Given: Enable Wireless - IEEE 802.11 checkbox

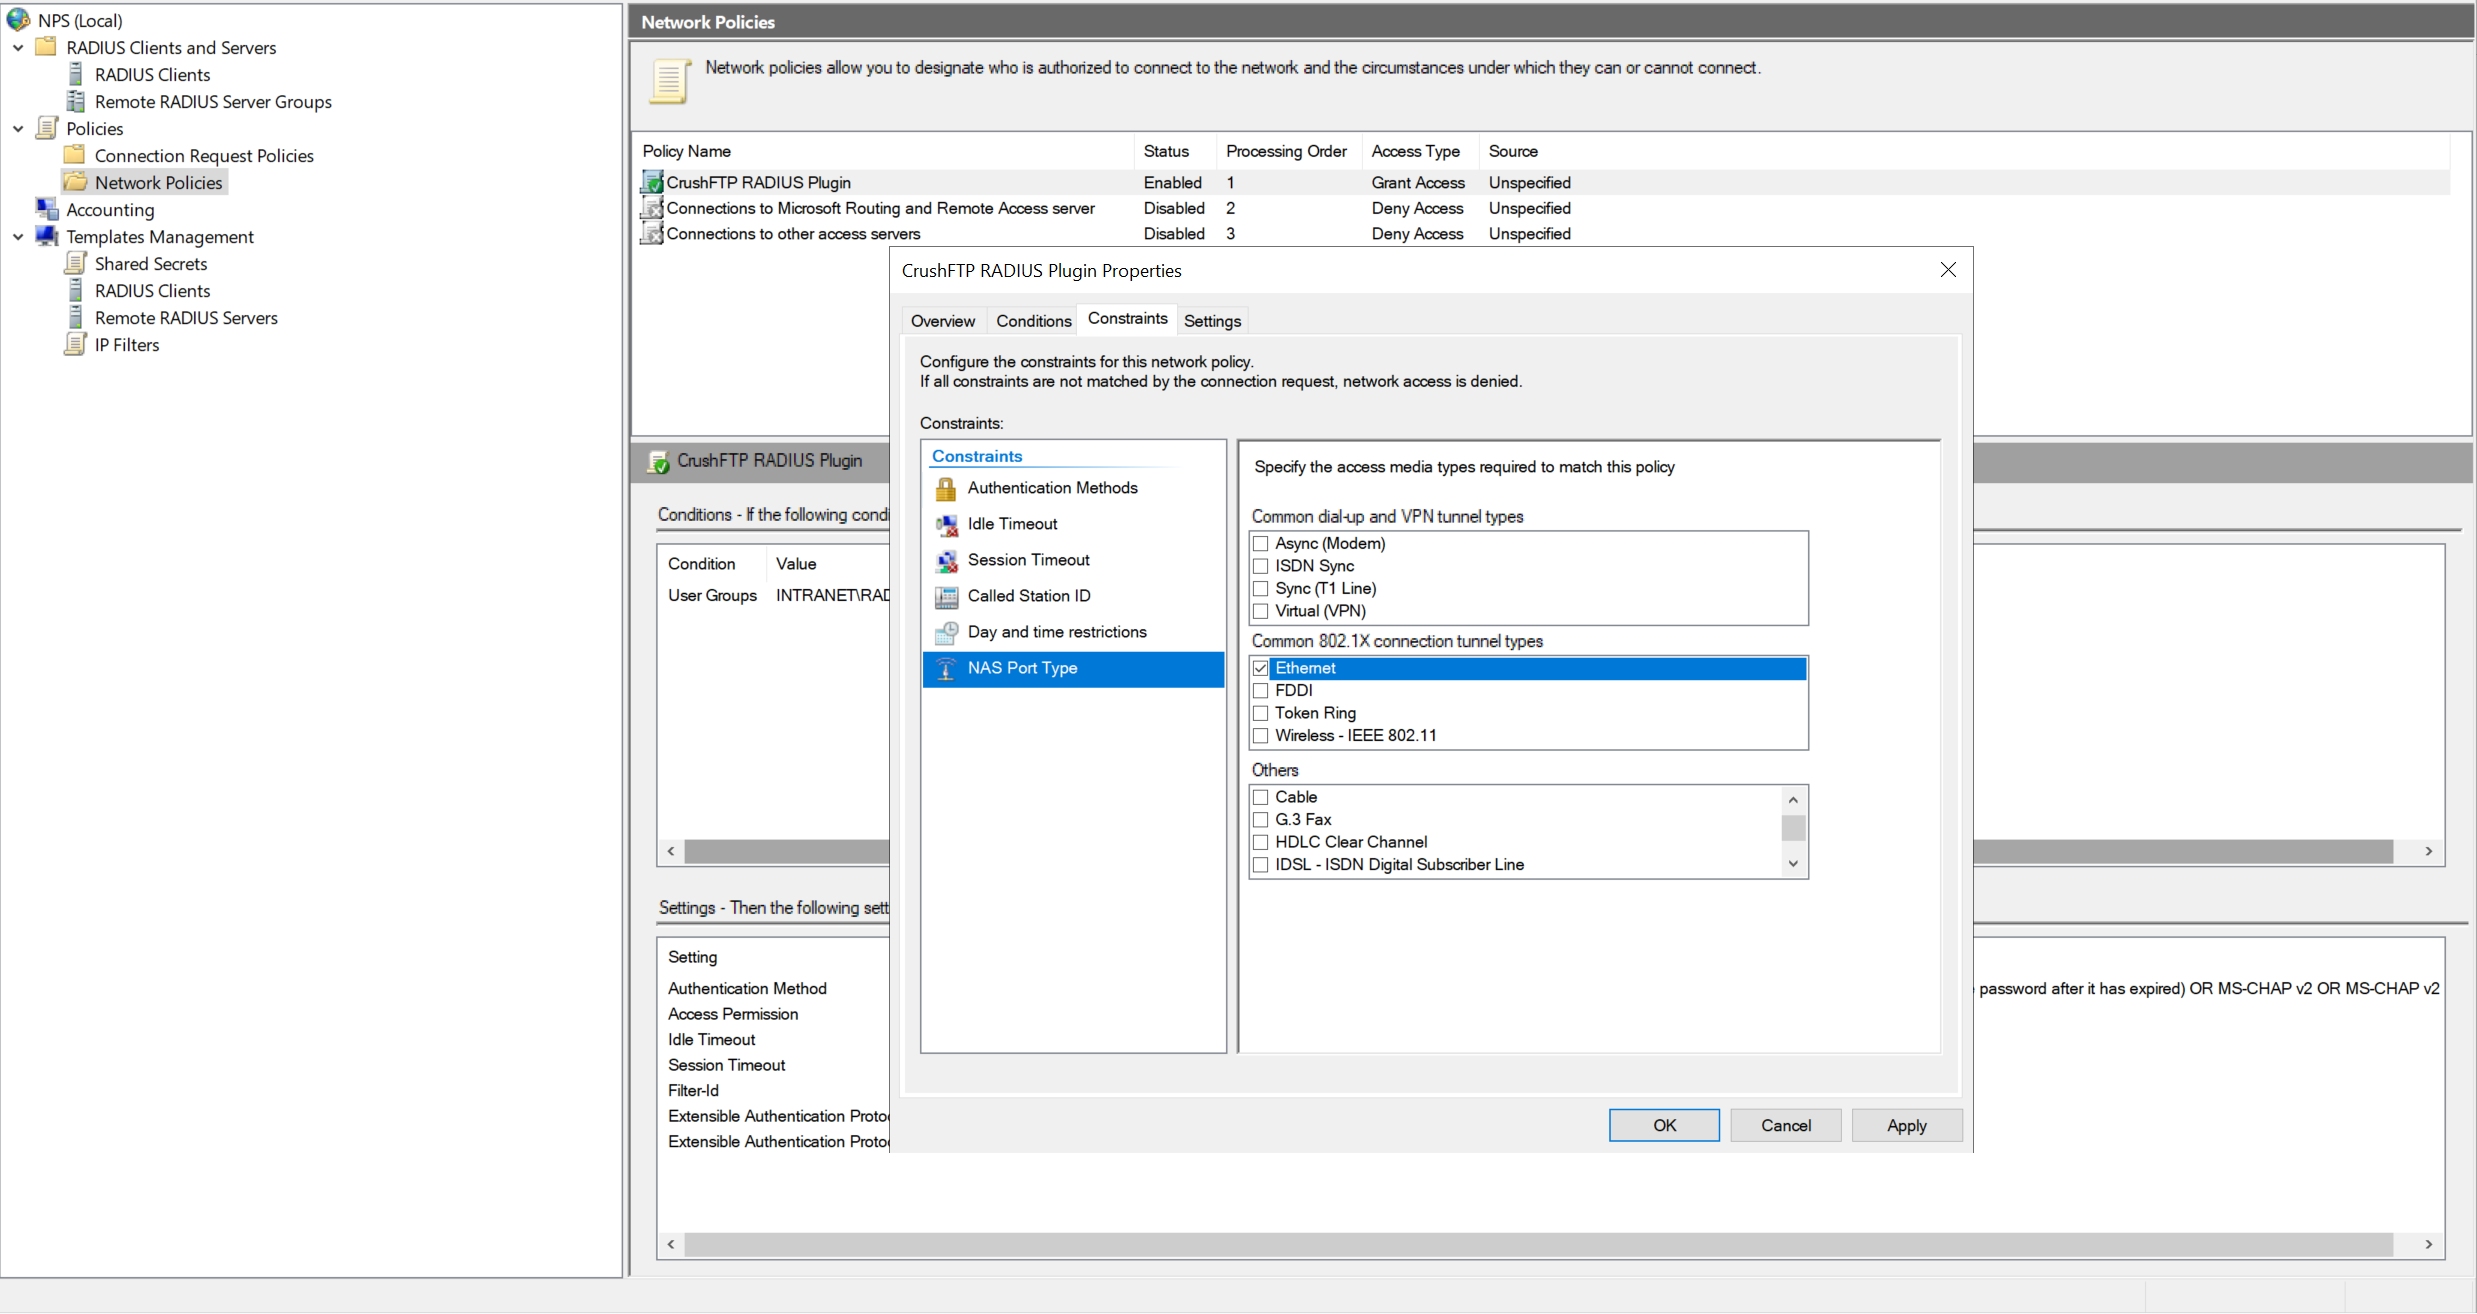Looking at the screenshot, I should (x=1261, y=735).
